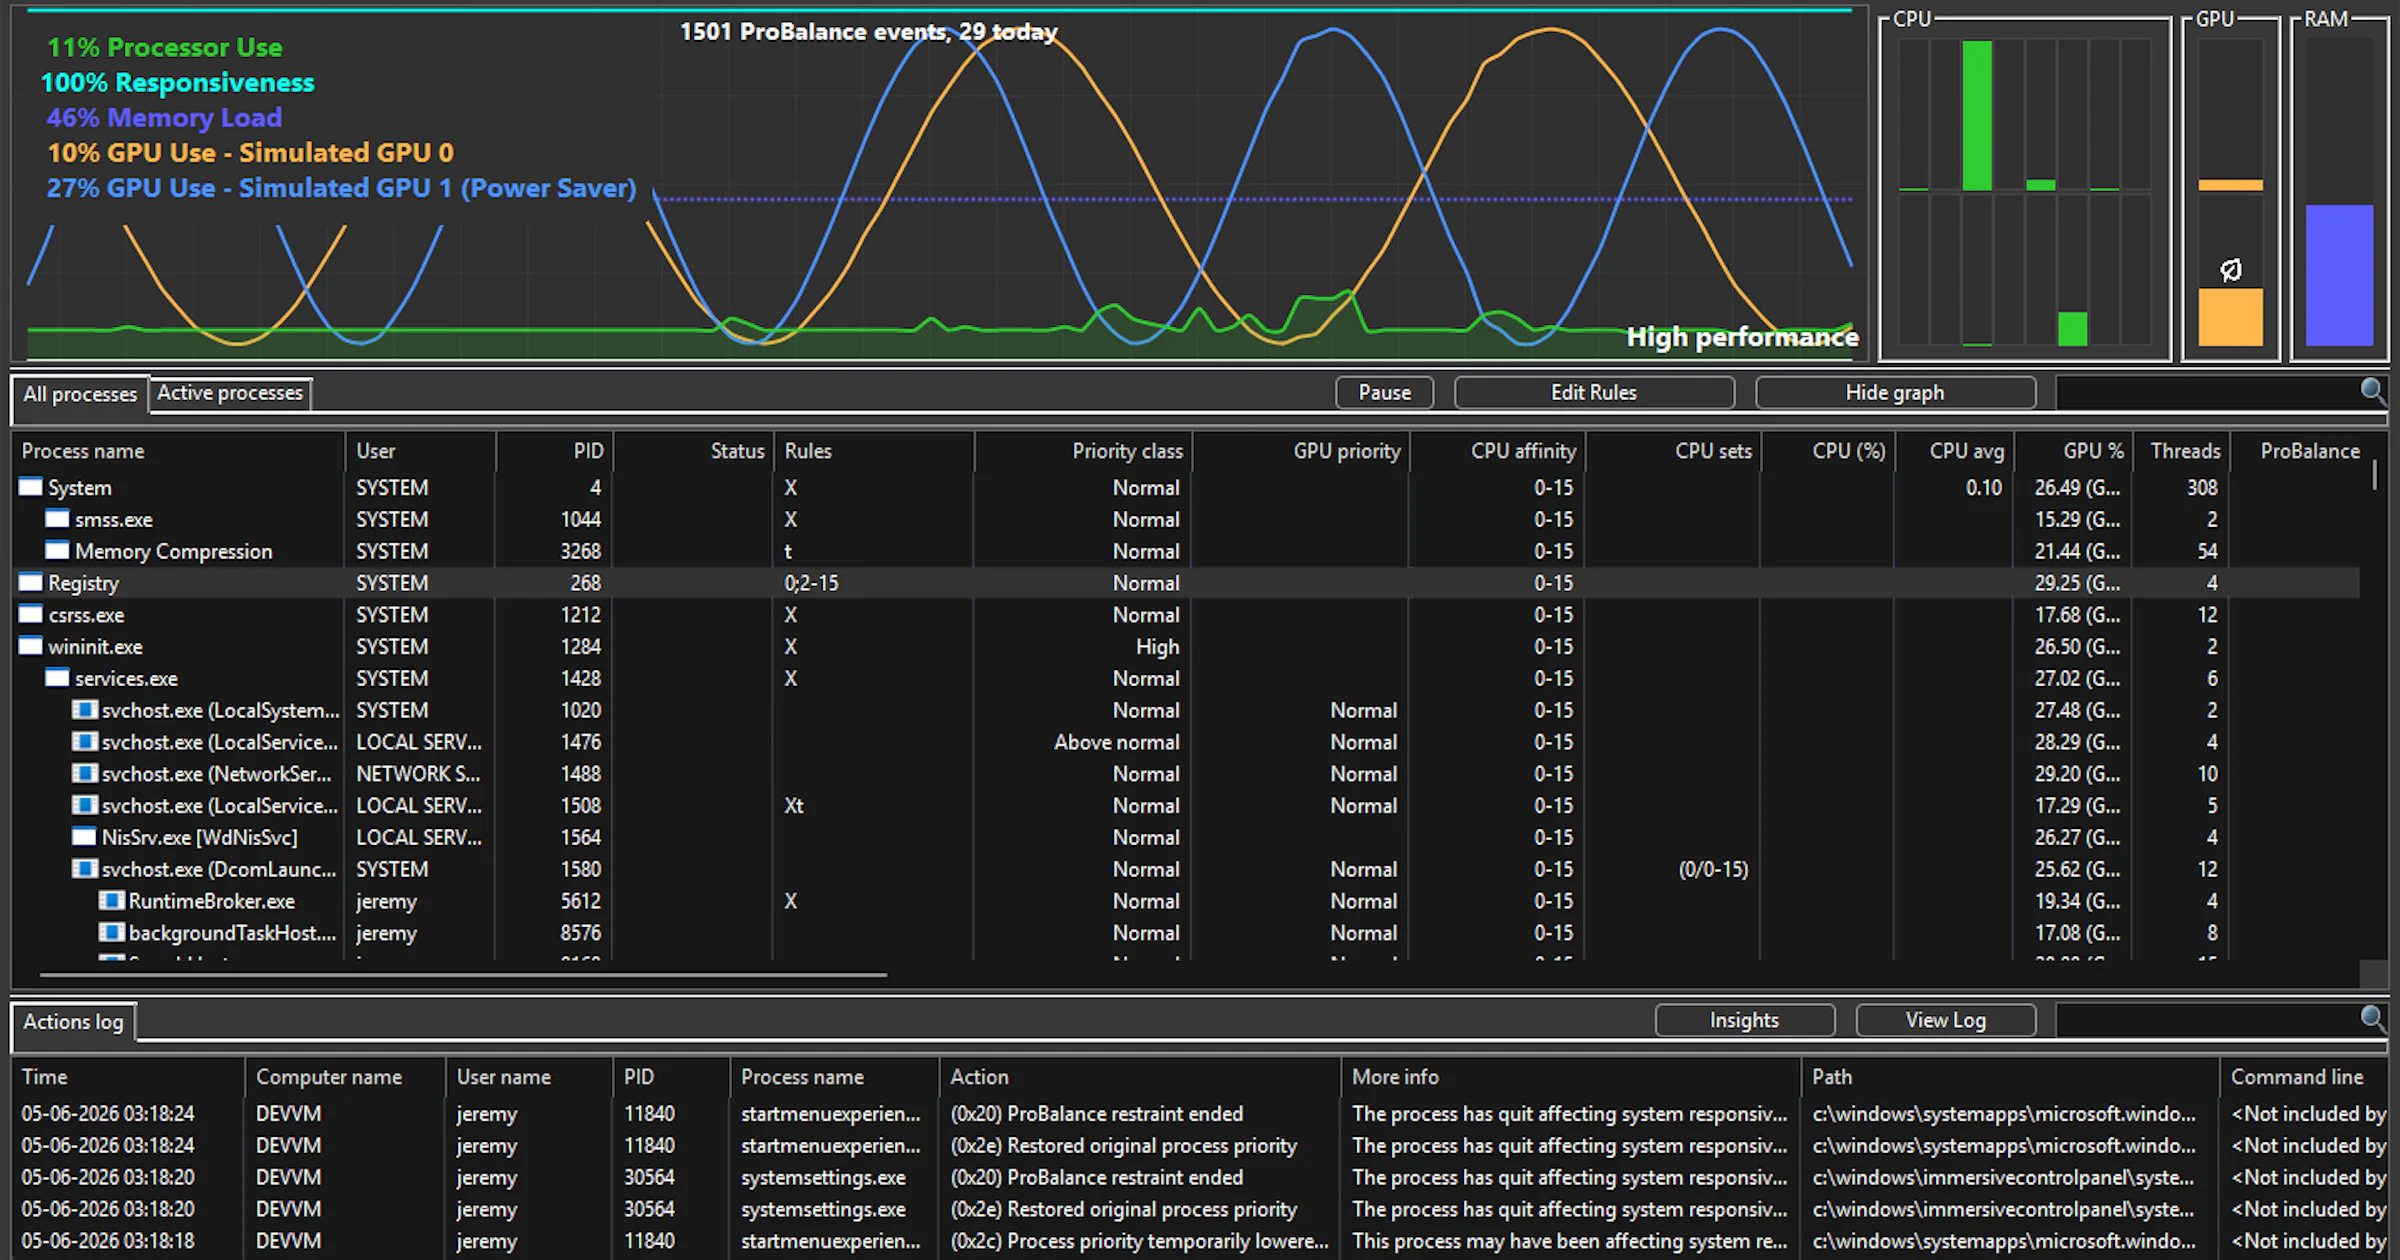Click the 'Above normal' priority class cell

click(1116, 742)
